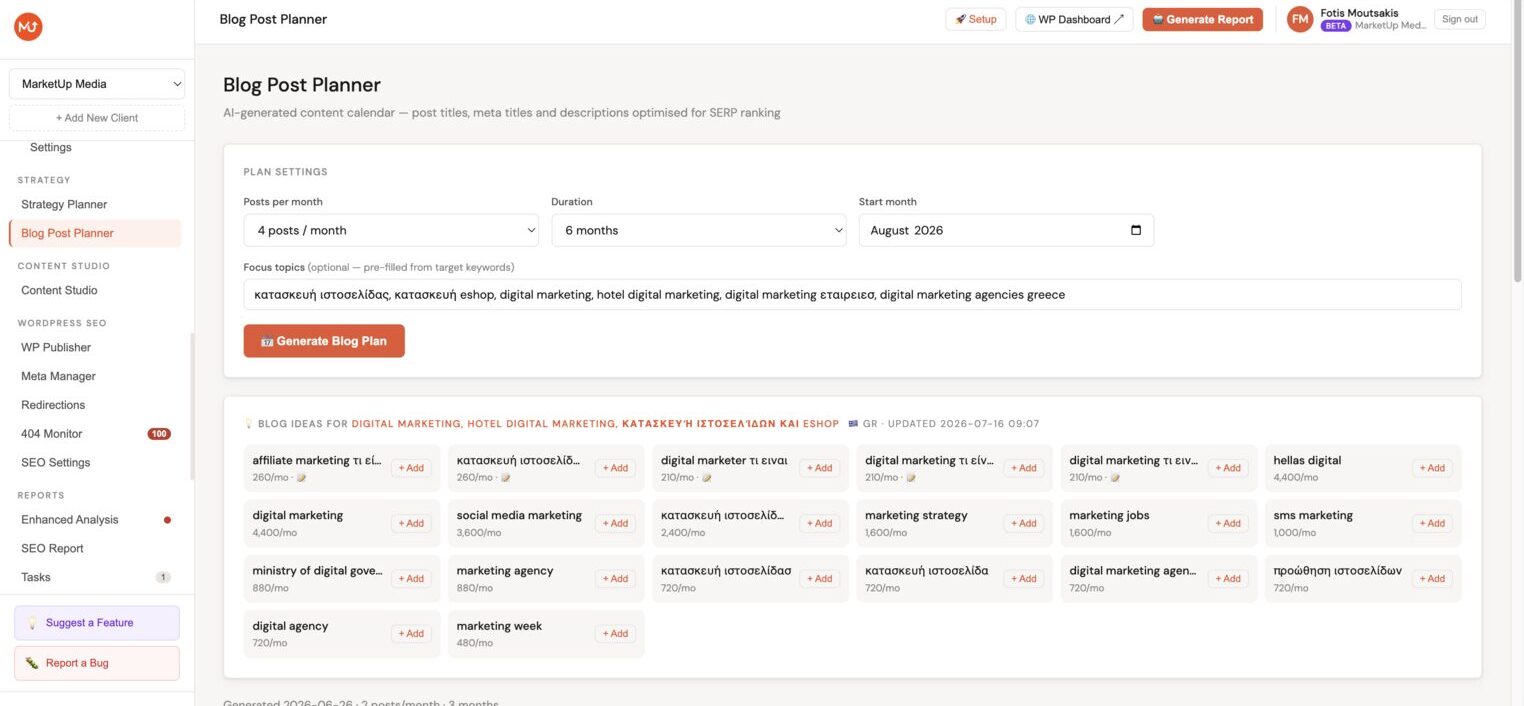Open Strategy Planner in sidebar
1524x706 pixels.
pyautogui.click(x=64, y=204)
